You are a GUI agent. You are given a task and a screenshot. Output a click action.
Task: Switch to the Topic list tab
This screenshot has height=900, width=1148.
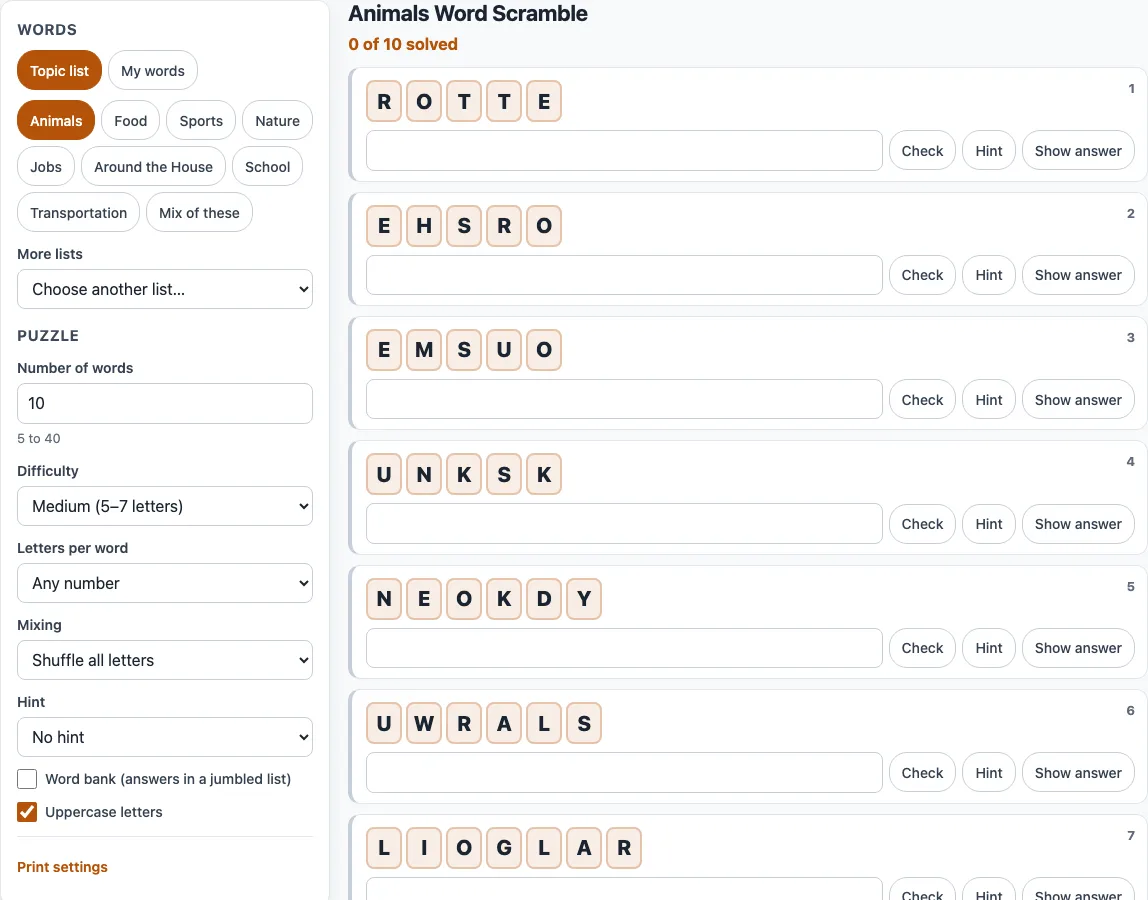(59, 70)
